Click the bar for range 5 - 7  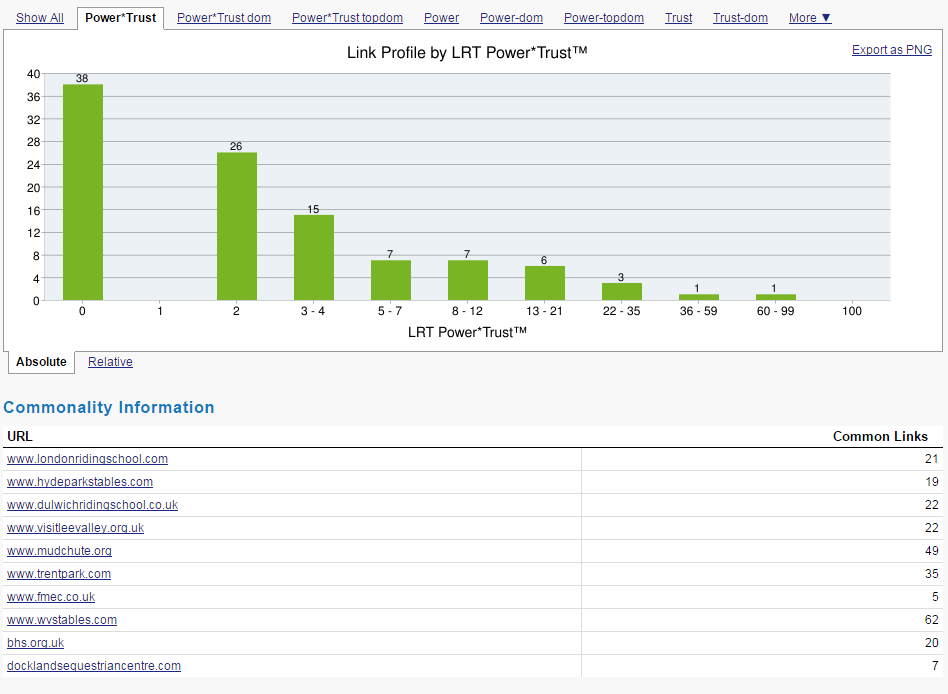[x=391, y=281]
